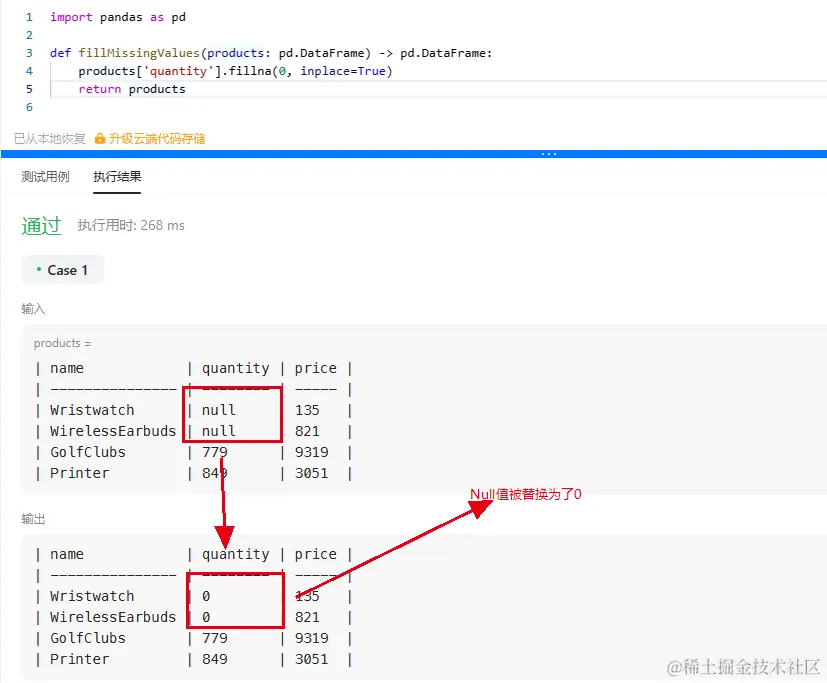
Task: Click Printer in the input table
Action: (80, 473)
